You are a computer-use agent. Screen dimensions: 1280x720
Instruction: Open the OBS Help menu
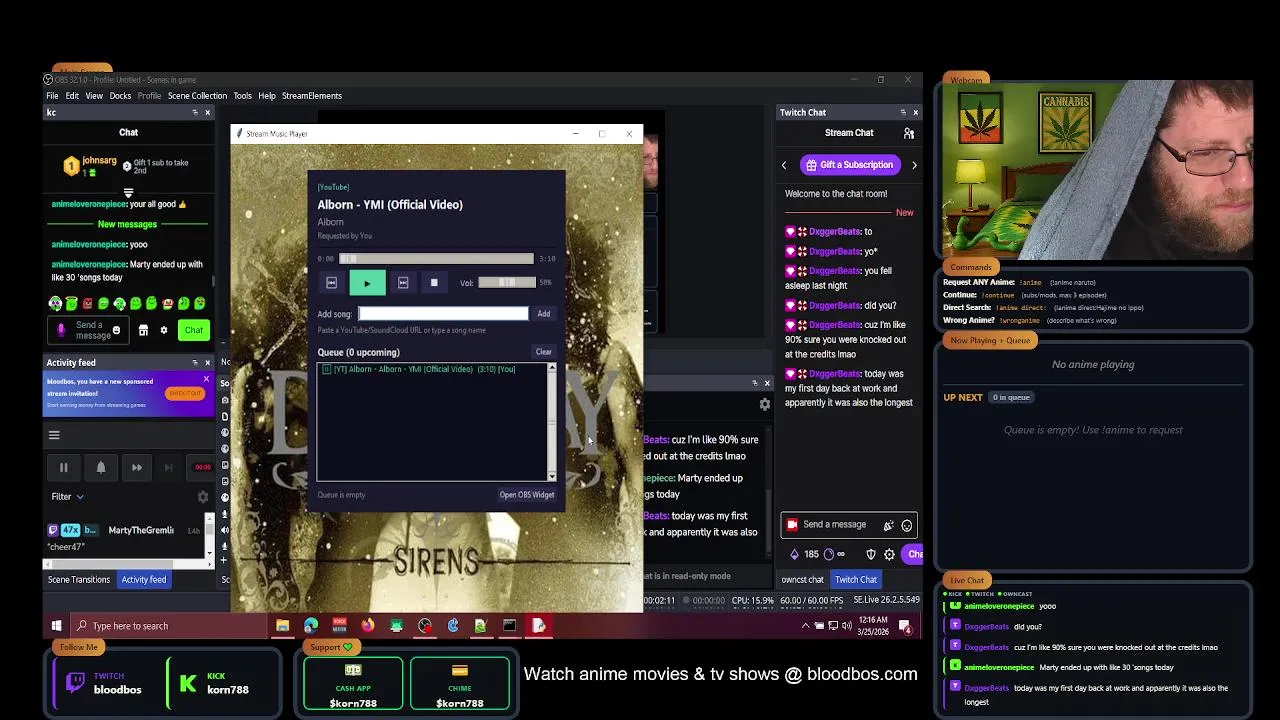[267, 96]
